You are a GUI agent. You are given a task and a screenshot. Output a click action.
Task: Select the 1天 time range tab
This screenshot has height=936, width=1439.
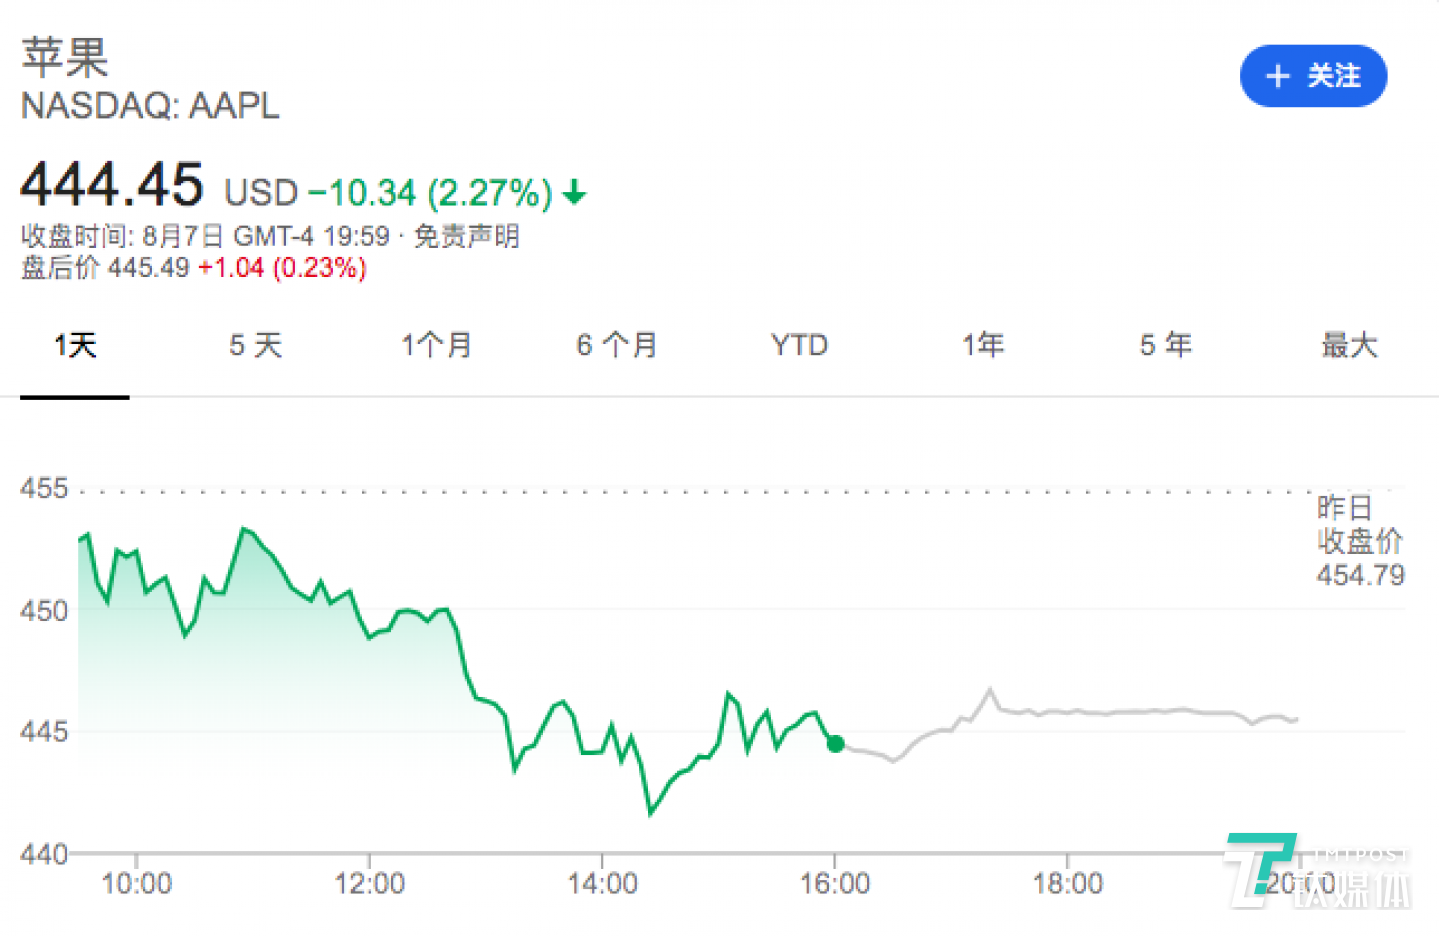pyautogui.click(x=75, y=346)
